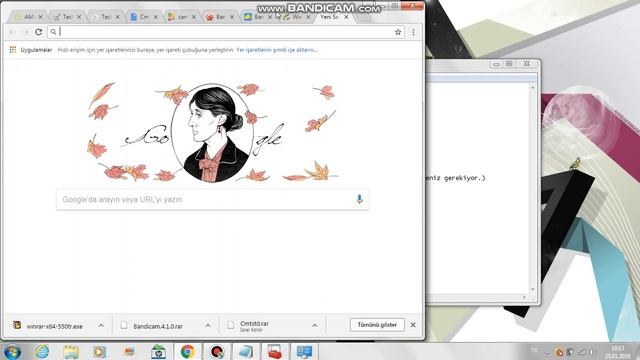This screenshot has width=640, height=360.
Task: Click the TR language indicator in the taskbar
Action: (534, 350)
